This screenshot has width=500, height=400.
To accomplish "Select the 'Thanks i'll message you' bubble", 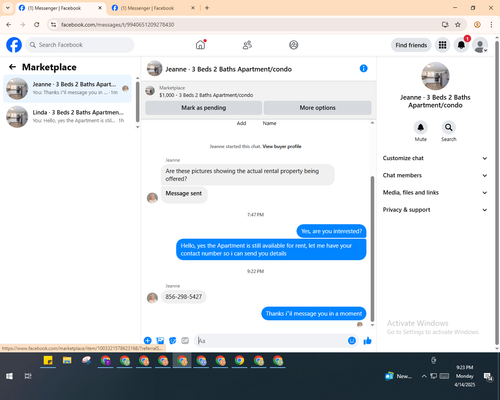I will click(314, 313).
